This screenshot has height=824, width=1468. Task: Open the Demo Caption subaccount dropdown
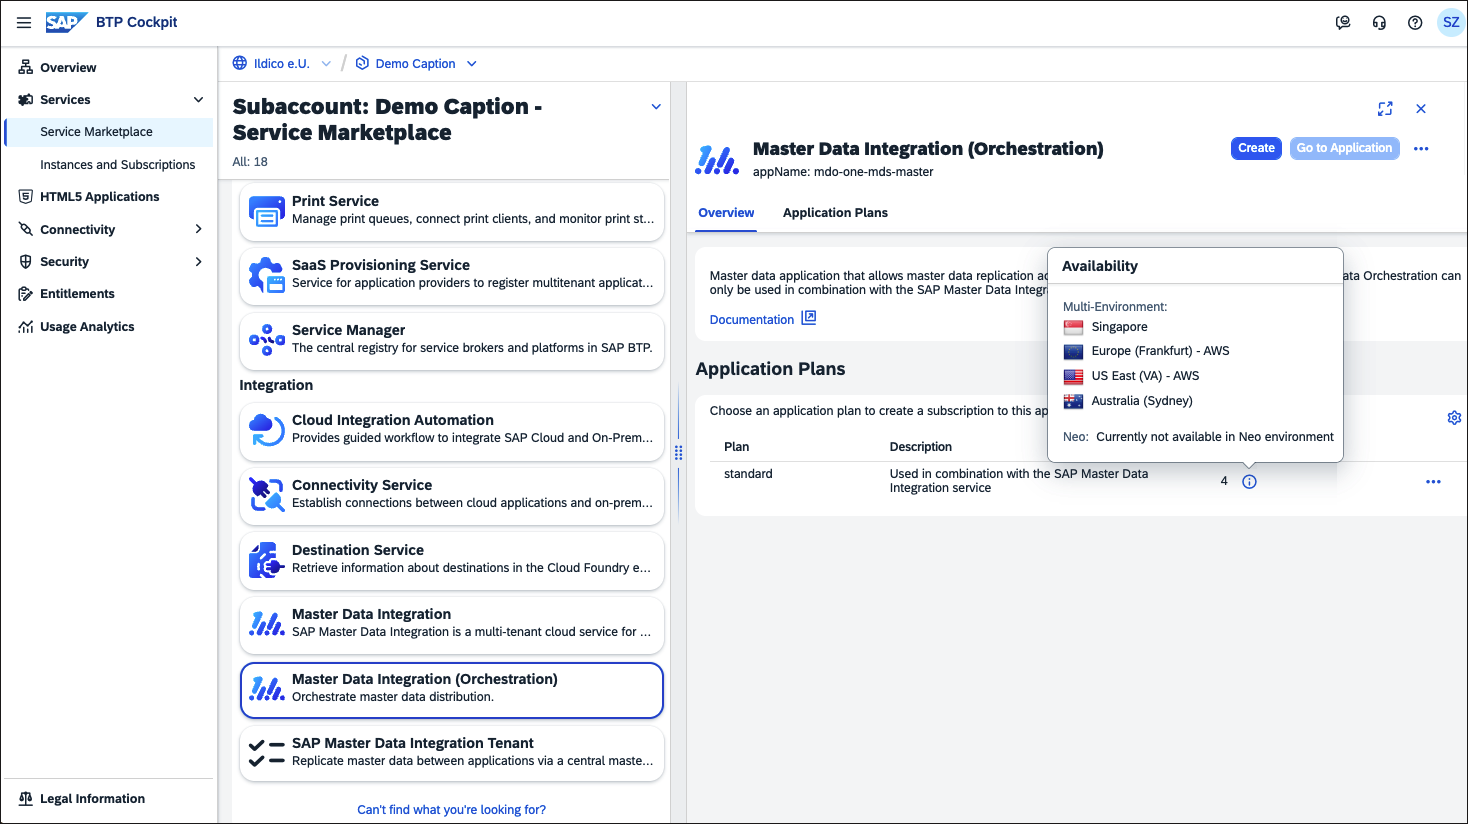point(472,63)
